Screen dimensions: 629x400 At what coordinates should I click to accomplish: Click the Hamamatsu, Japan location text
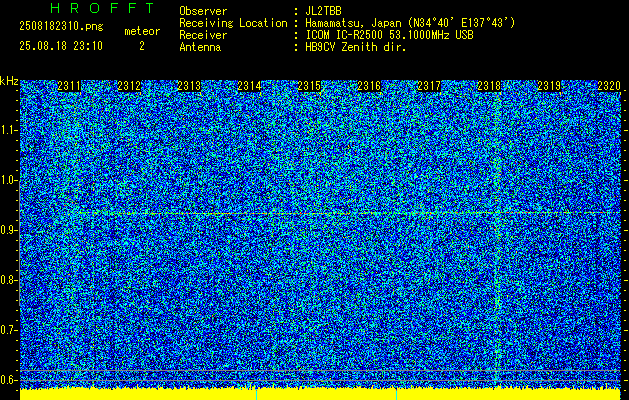tap(410, 23)
